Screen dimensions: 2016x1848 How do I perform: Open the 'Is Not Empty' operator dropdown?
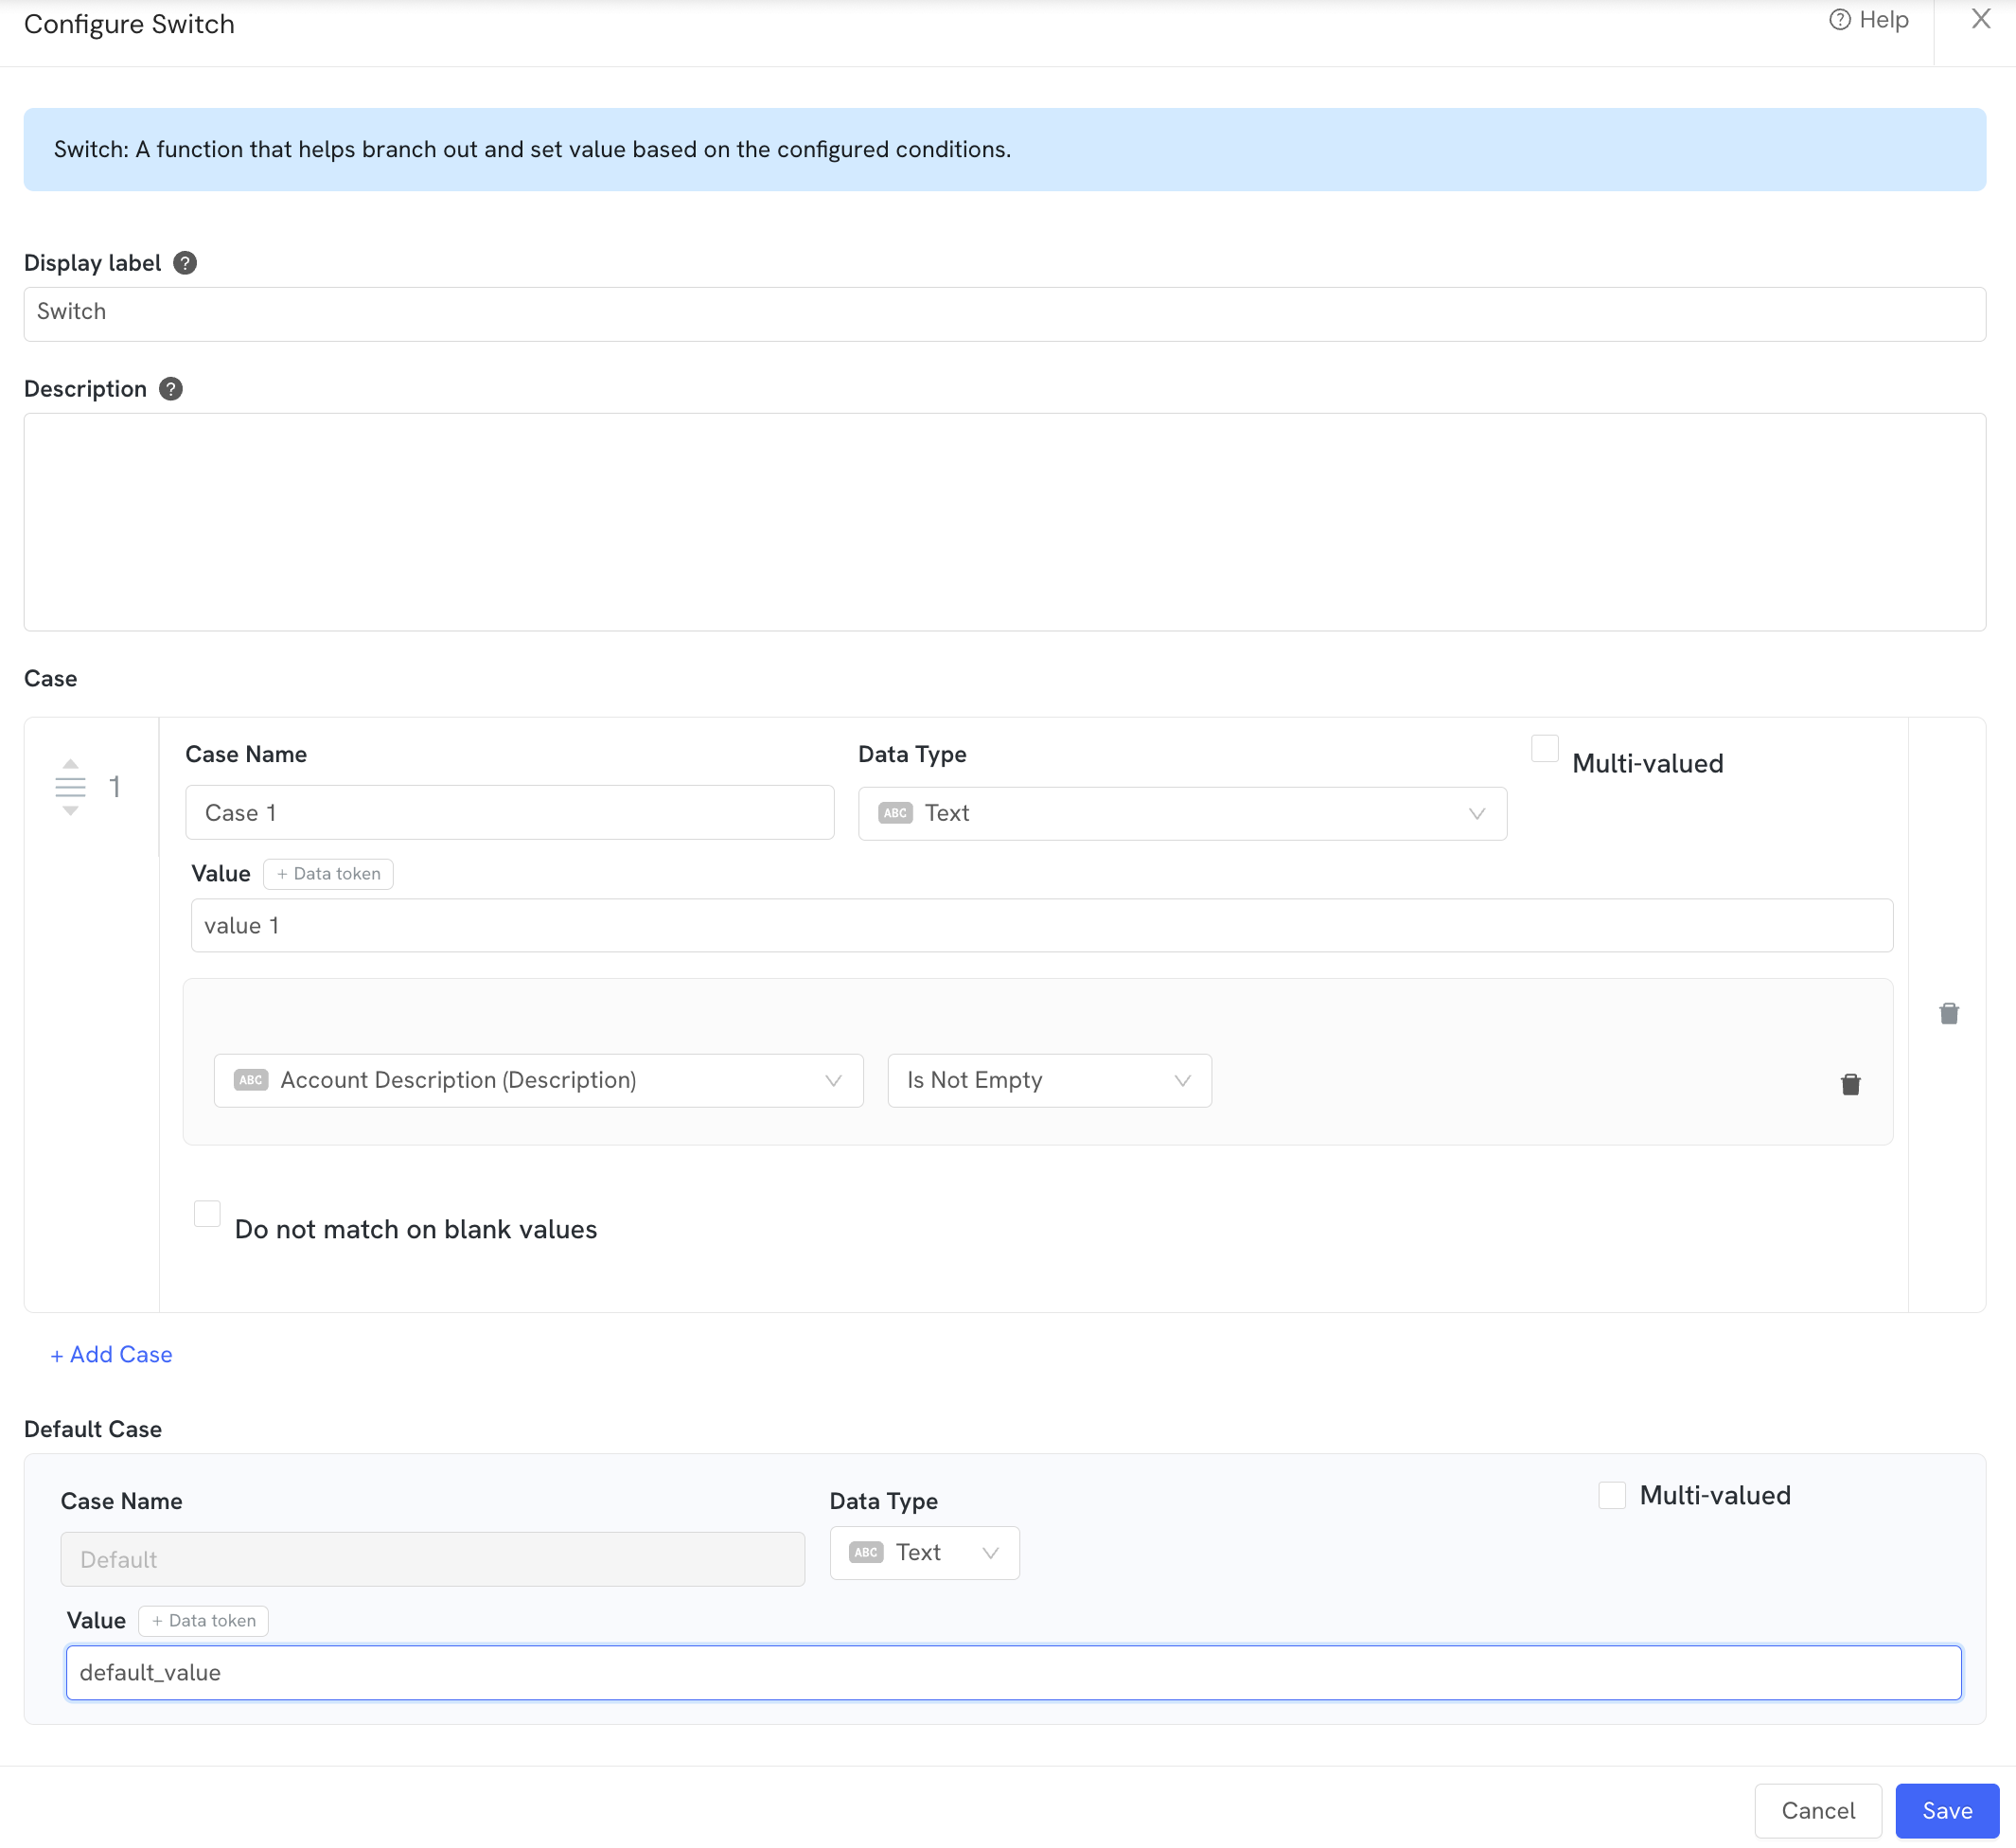point(1049,1081)
